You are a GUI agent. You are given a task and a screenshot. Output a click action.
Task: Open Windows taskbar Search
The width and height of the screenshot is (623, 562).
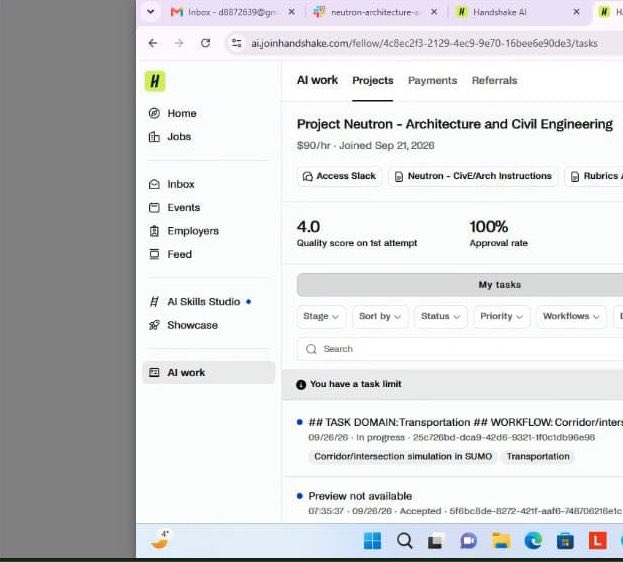pyautogui.click(x=404, y=541)
